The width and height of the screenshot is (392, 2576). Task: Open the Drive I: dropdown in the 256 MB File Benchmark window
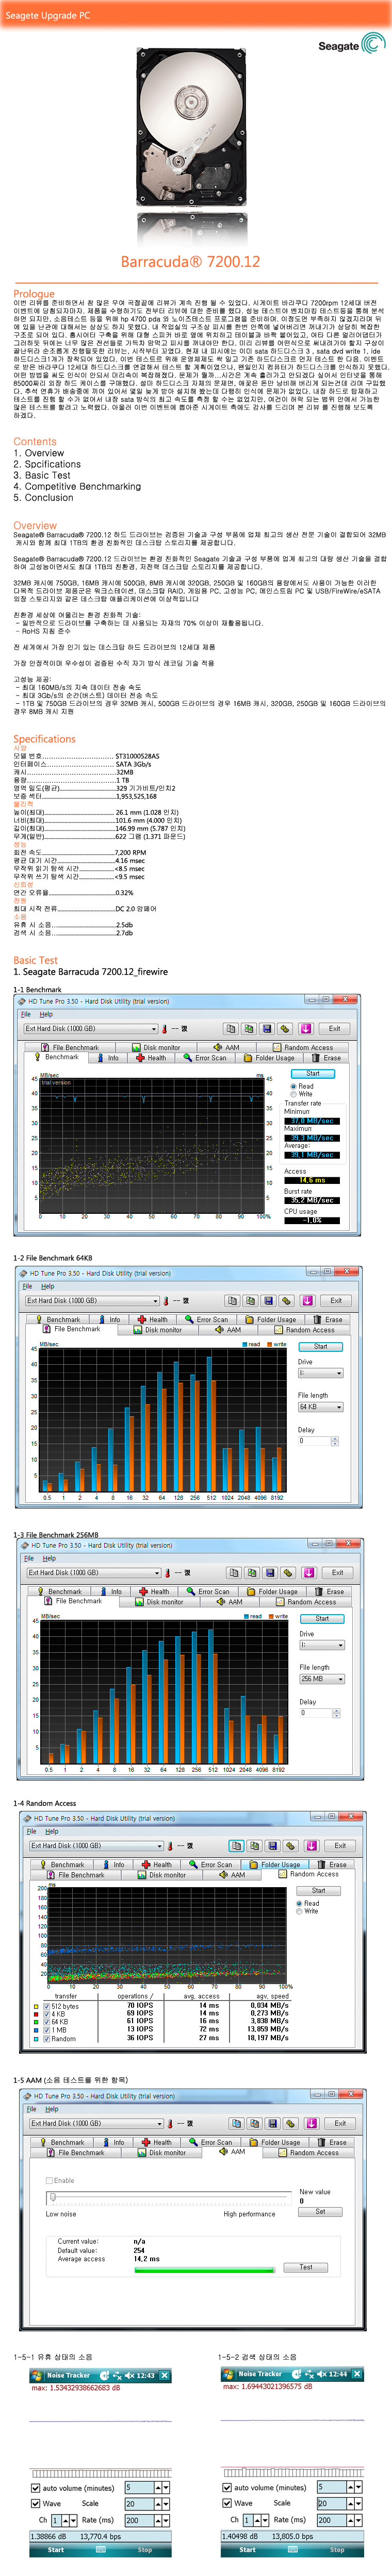point(322,1645)
